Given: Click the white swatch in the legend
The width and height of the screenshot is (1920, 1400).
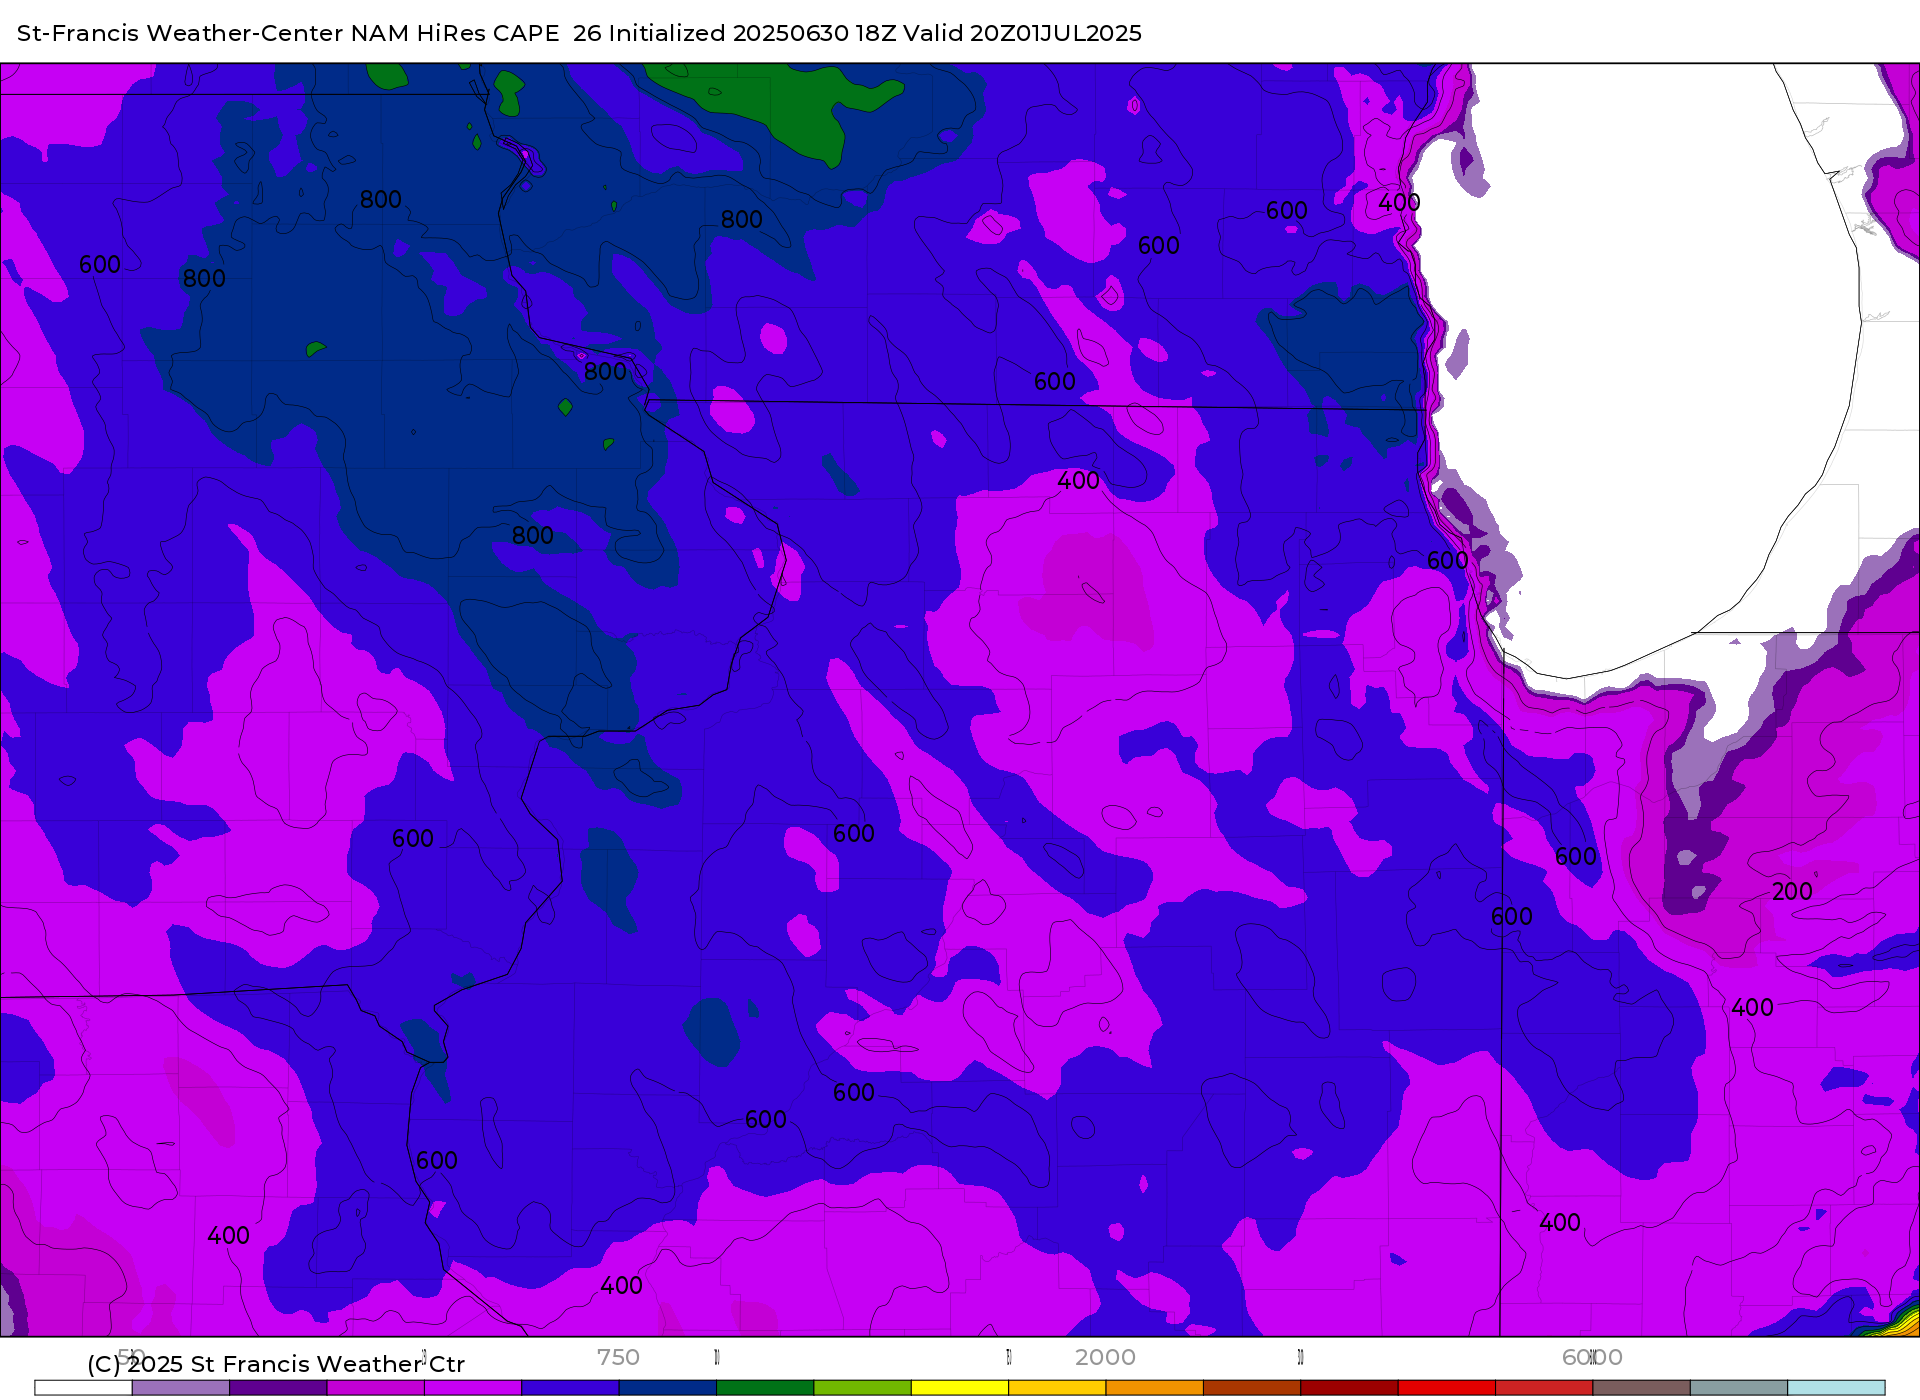Looking at the screenshot, I should pyautogui.click(x=83, y=1388).
